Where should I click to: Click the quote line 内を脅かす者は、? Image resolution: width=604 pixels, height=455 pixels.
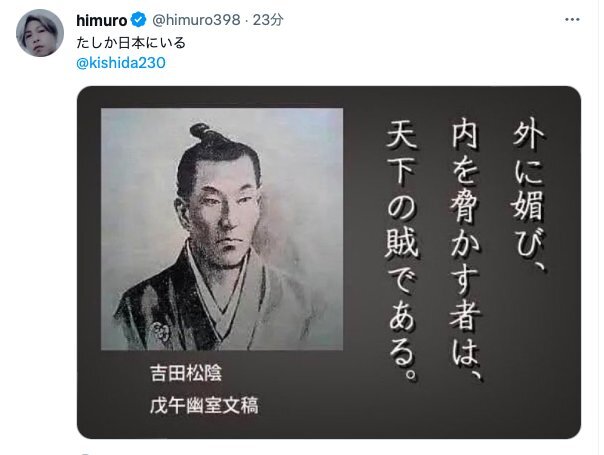tap(465, 253)
